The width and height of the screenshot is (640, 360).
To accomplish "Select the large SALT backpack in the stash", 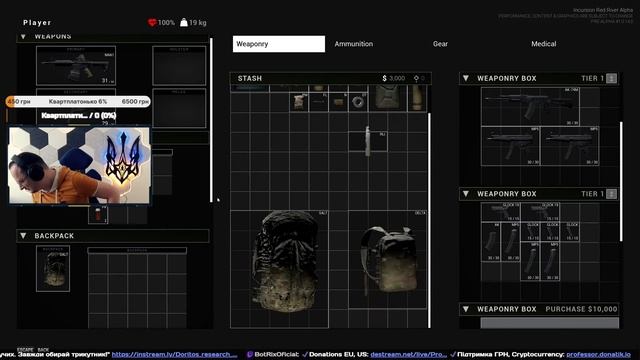I will [x=280, y=269].
